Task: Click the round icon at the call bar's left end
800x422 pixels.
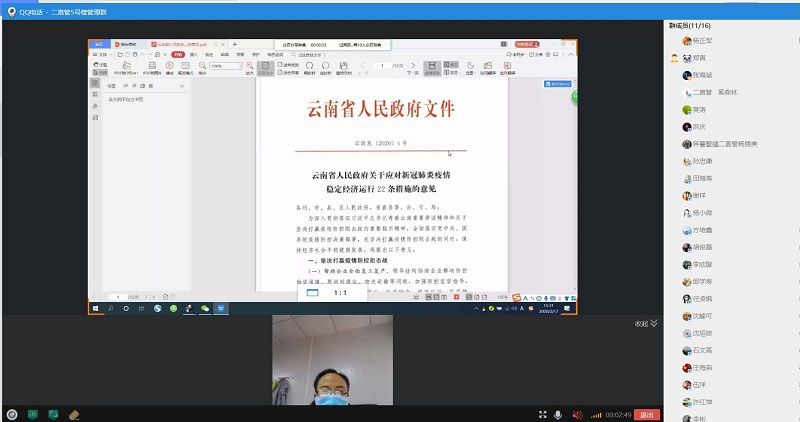Action: click(11, 414)
